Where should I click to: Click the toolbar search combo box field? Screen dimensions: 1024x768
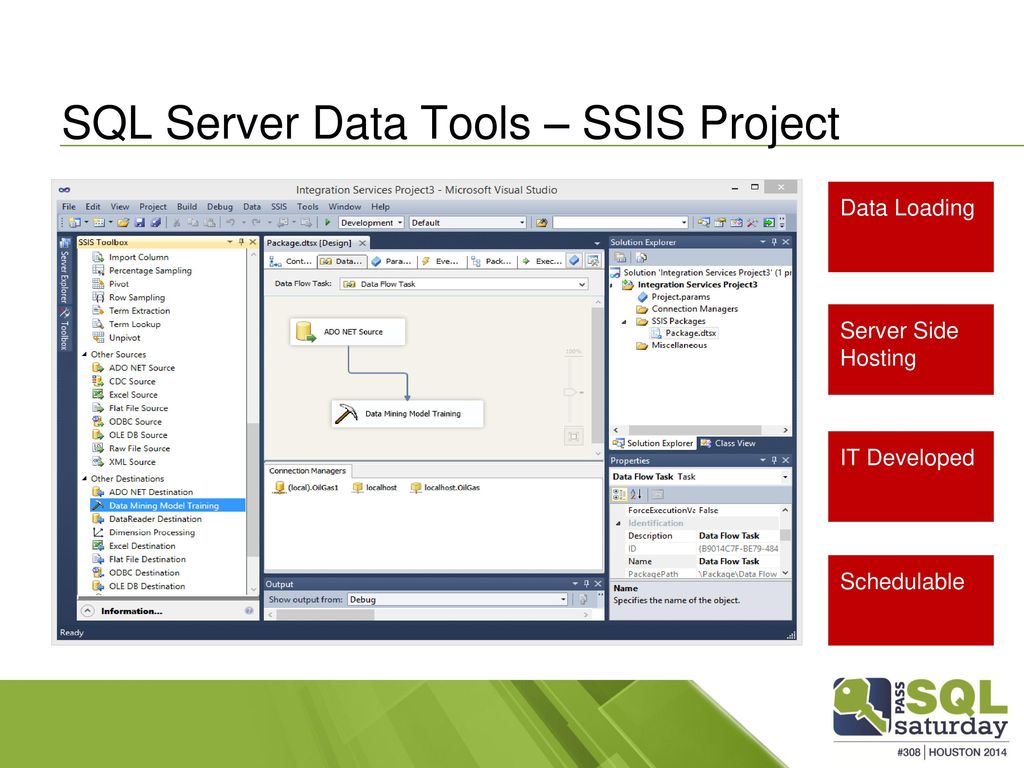click(620, 223)
